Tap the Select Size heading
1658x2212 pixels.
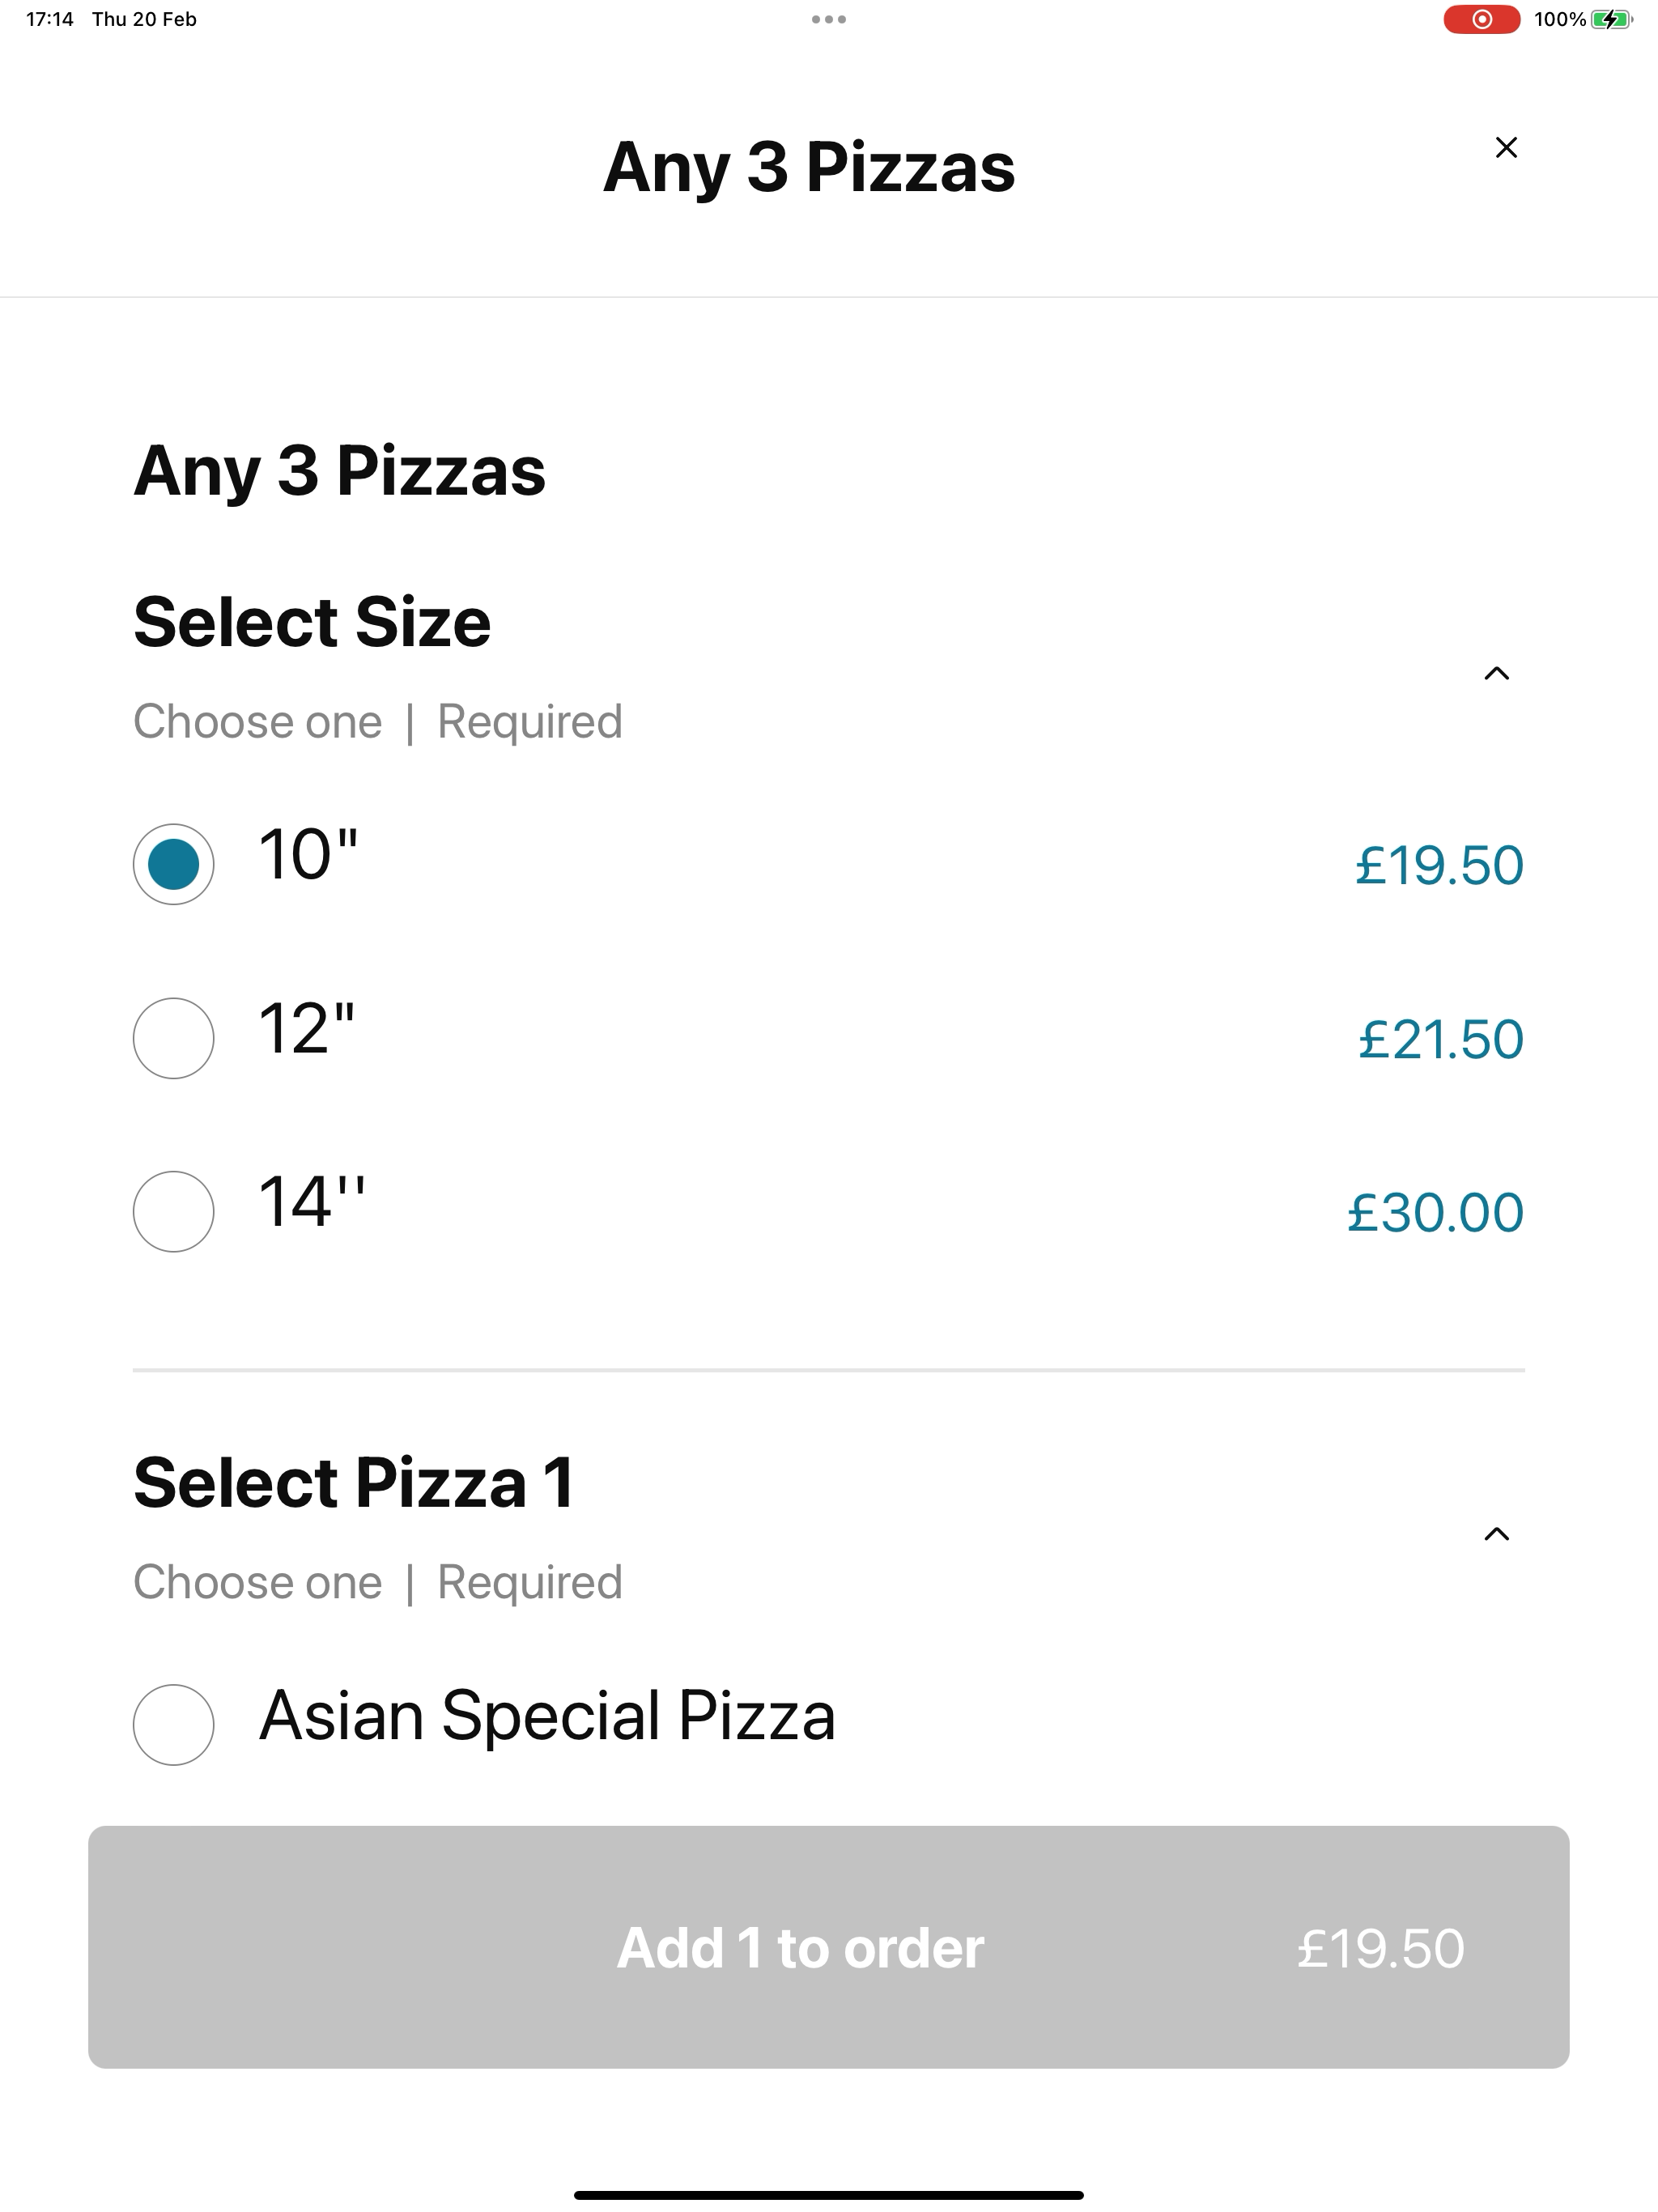coord(312,622)
